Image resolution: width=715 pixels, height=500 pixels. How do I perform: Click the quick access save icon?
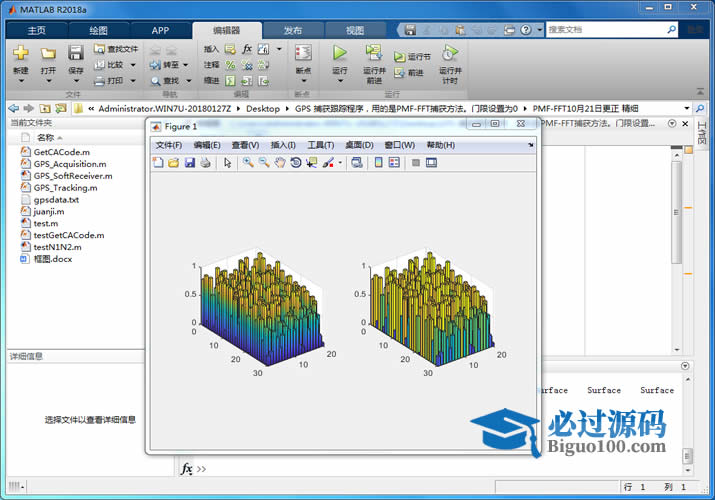point(410,30)
